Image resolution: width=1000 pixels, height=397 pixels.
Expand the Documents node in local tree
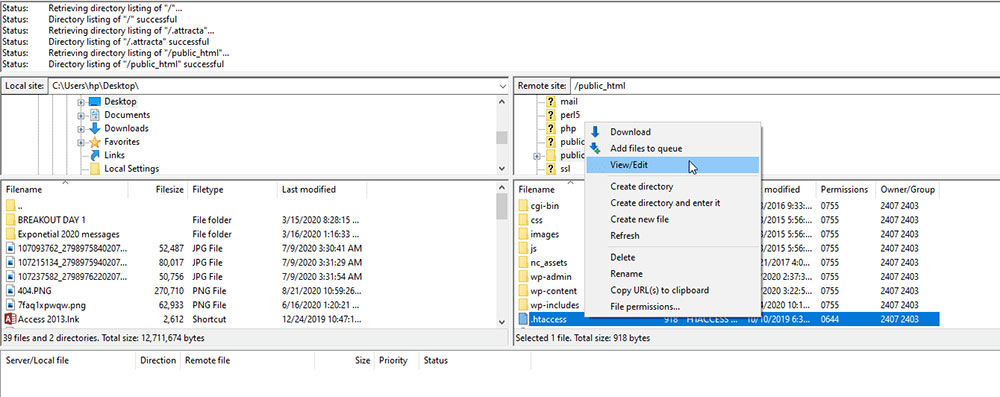[x=81, y=116]
